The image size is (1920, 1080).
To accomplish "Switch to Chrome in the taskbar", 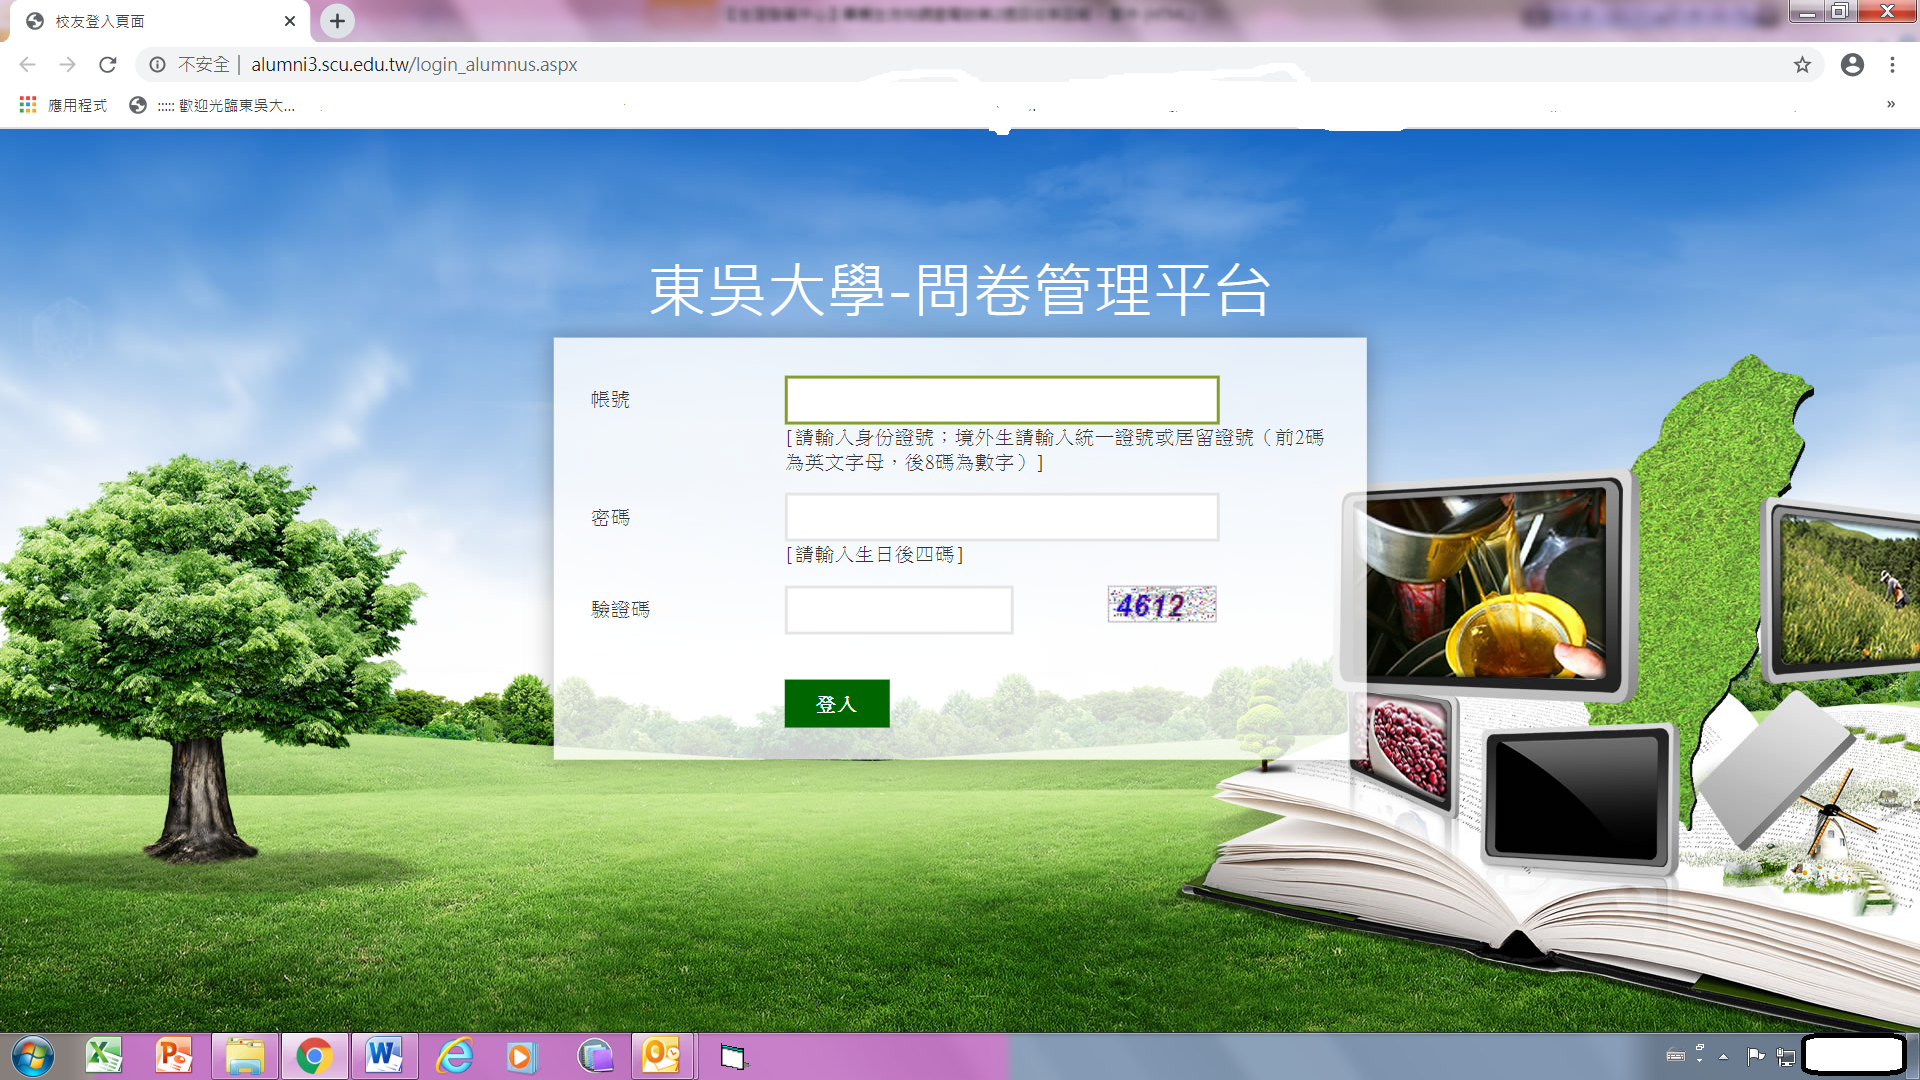I will (315, 1056).
